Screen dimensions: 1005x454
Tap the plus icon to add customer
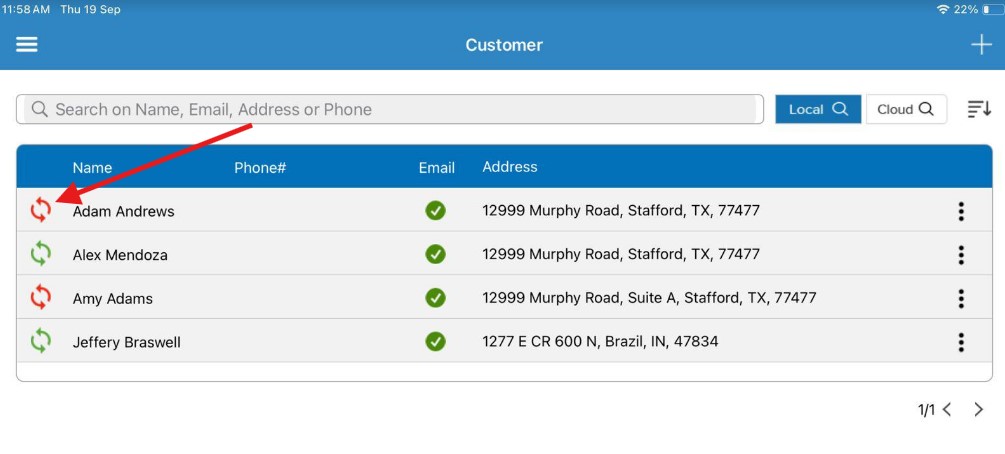(x=981, y=45)
